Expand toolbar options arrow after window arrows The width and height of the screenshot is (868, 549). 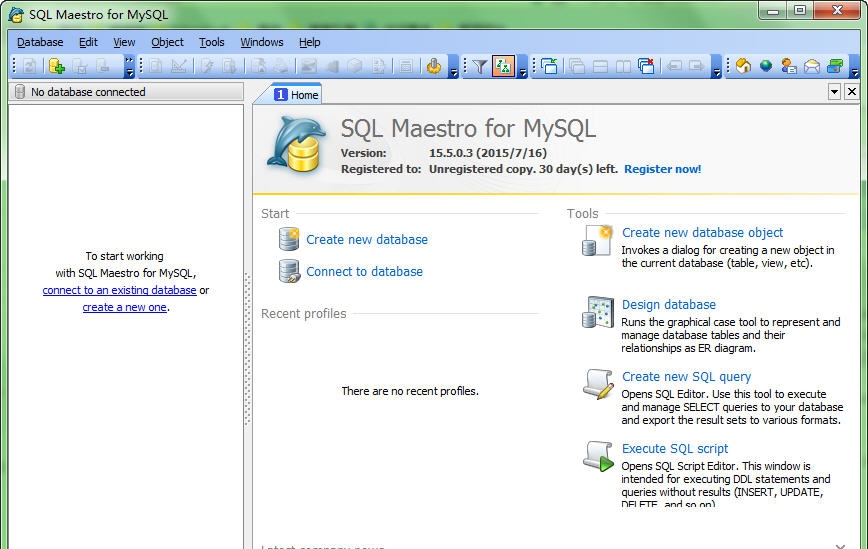[x=716, y=66]
